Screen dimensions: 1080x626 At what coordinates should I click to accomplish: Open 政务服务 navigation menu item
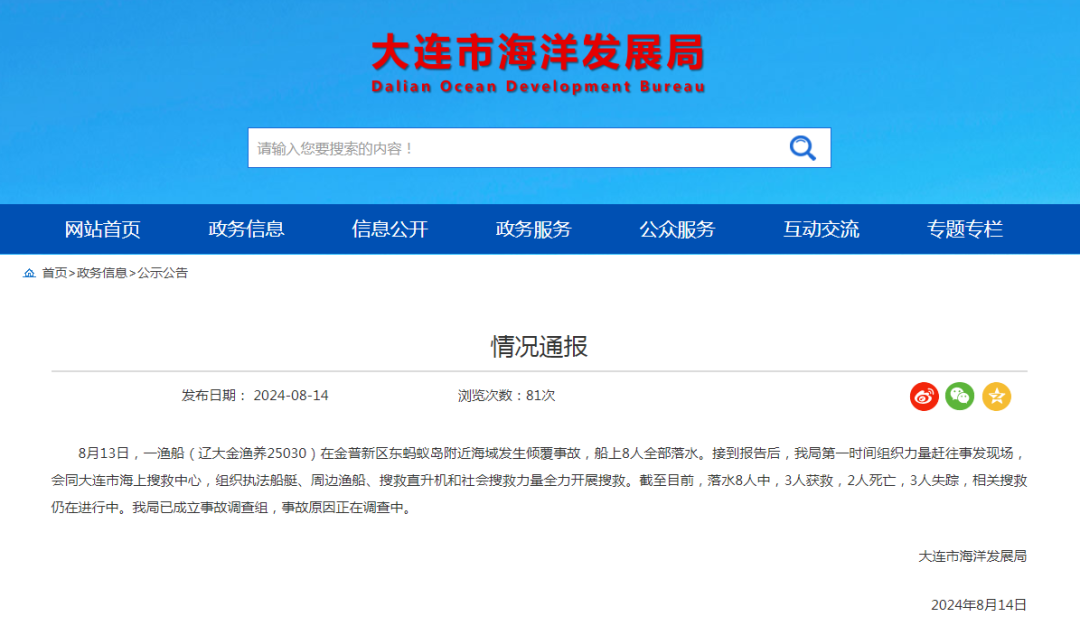534,229
